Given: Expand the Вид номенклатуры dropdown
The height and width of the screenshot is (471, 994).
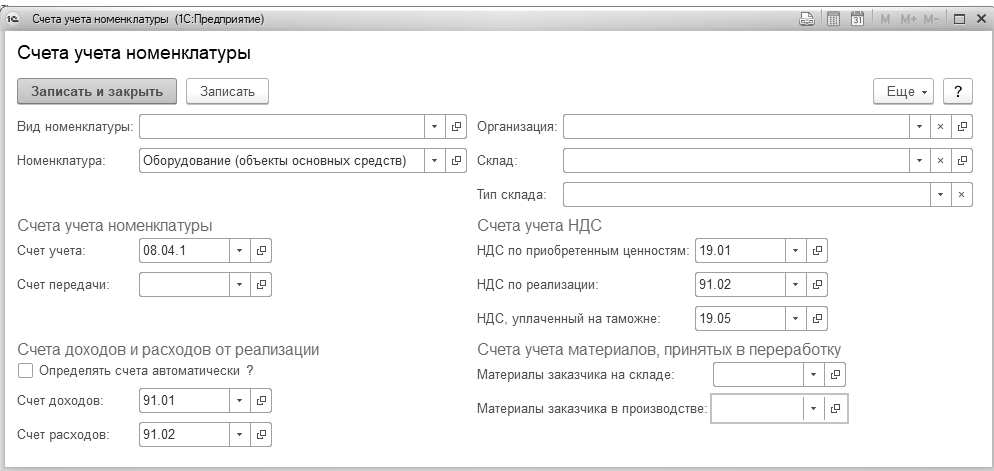Looking at the screenshot, I should (x=435, y=128).
